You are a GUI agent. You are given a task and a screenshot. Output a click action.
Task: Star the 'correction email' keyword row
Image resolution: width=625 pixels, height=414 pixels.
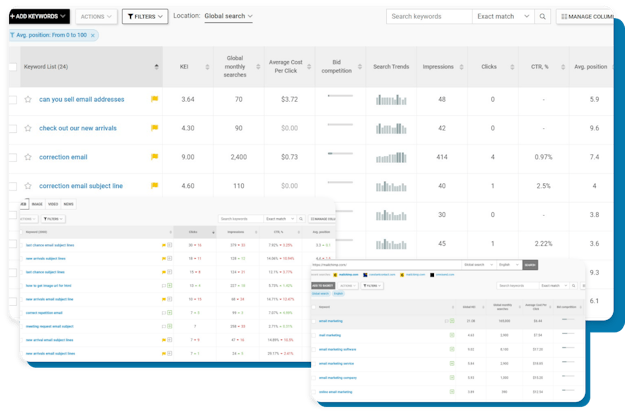(28, 157)
